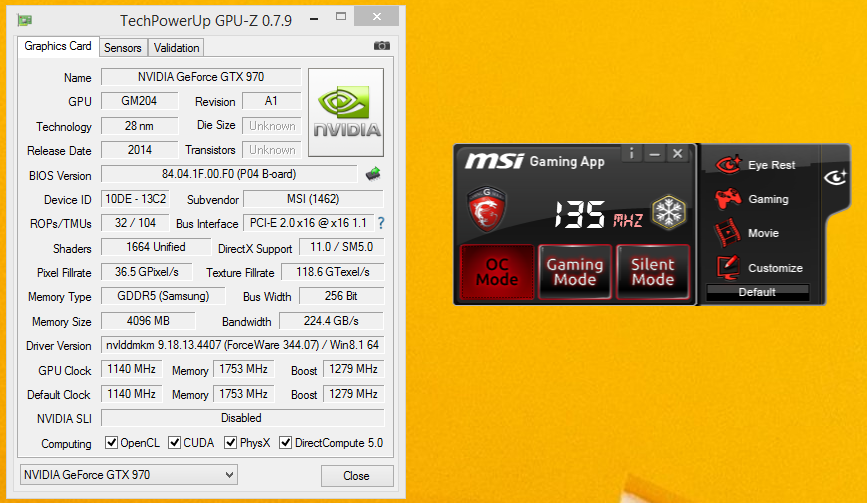Click the NVIDIA SLI Disabled field
Viewport: 867px width, 503px height.
(x=242, y=418)
